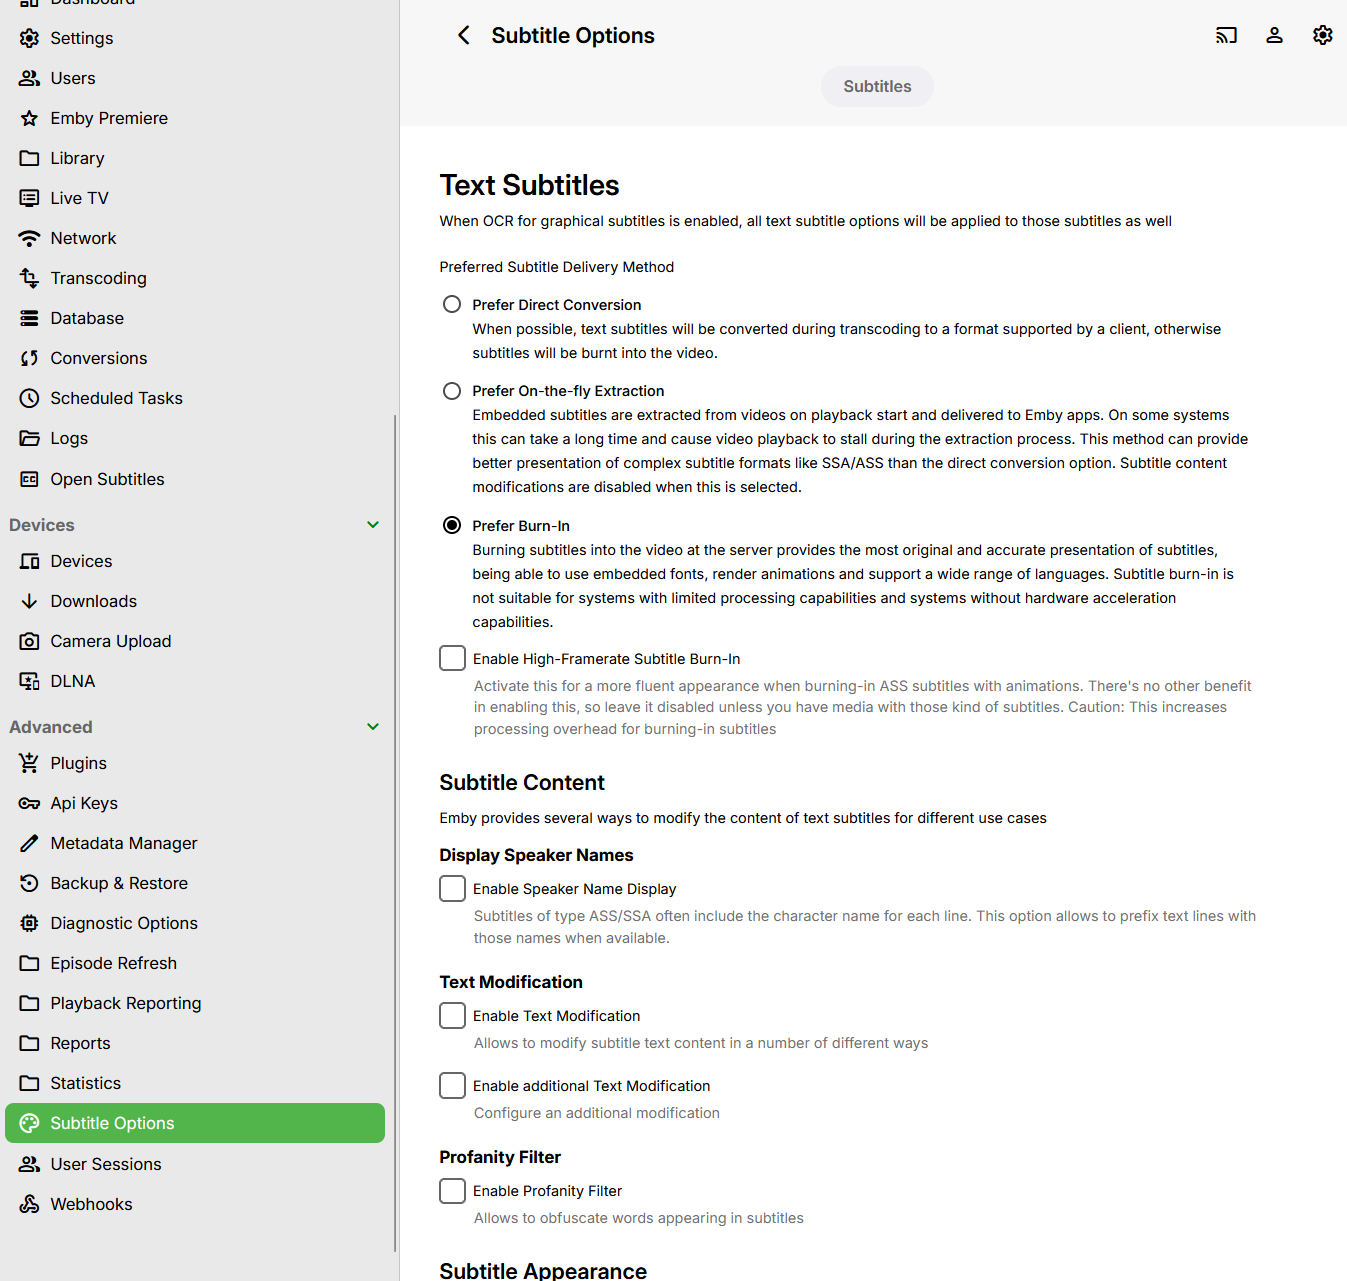Collapse the Advanced section chevron
1347x1281 pixels.
point(373,727)
